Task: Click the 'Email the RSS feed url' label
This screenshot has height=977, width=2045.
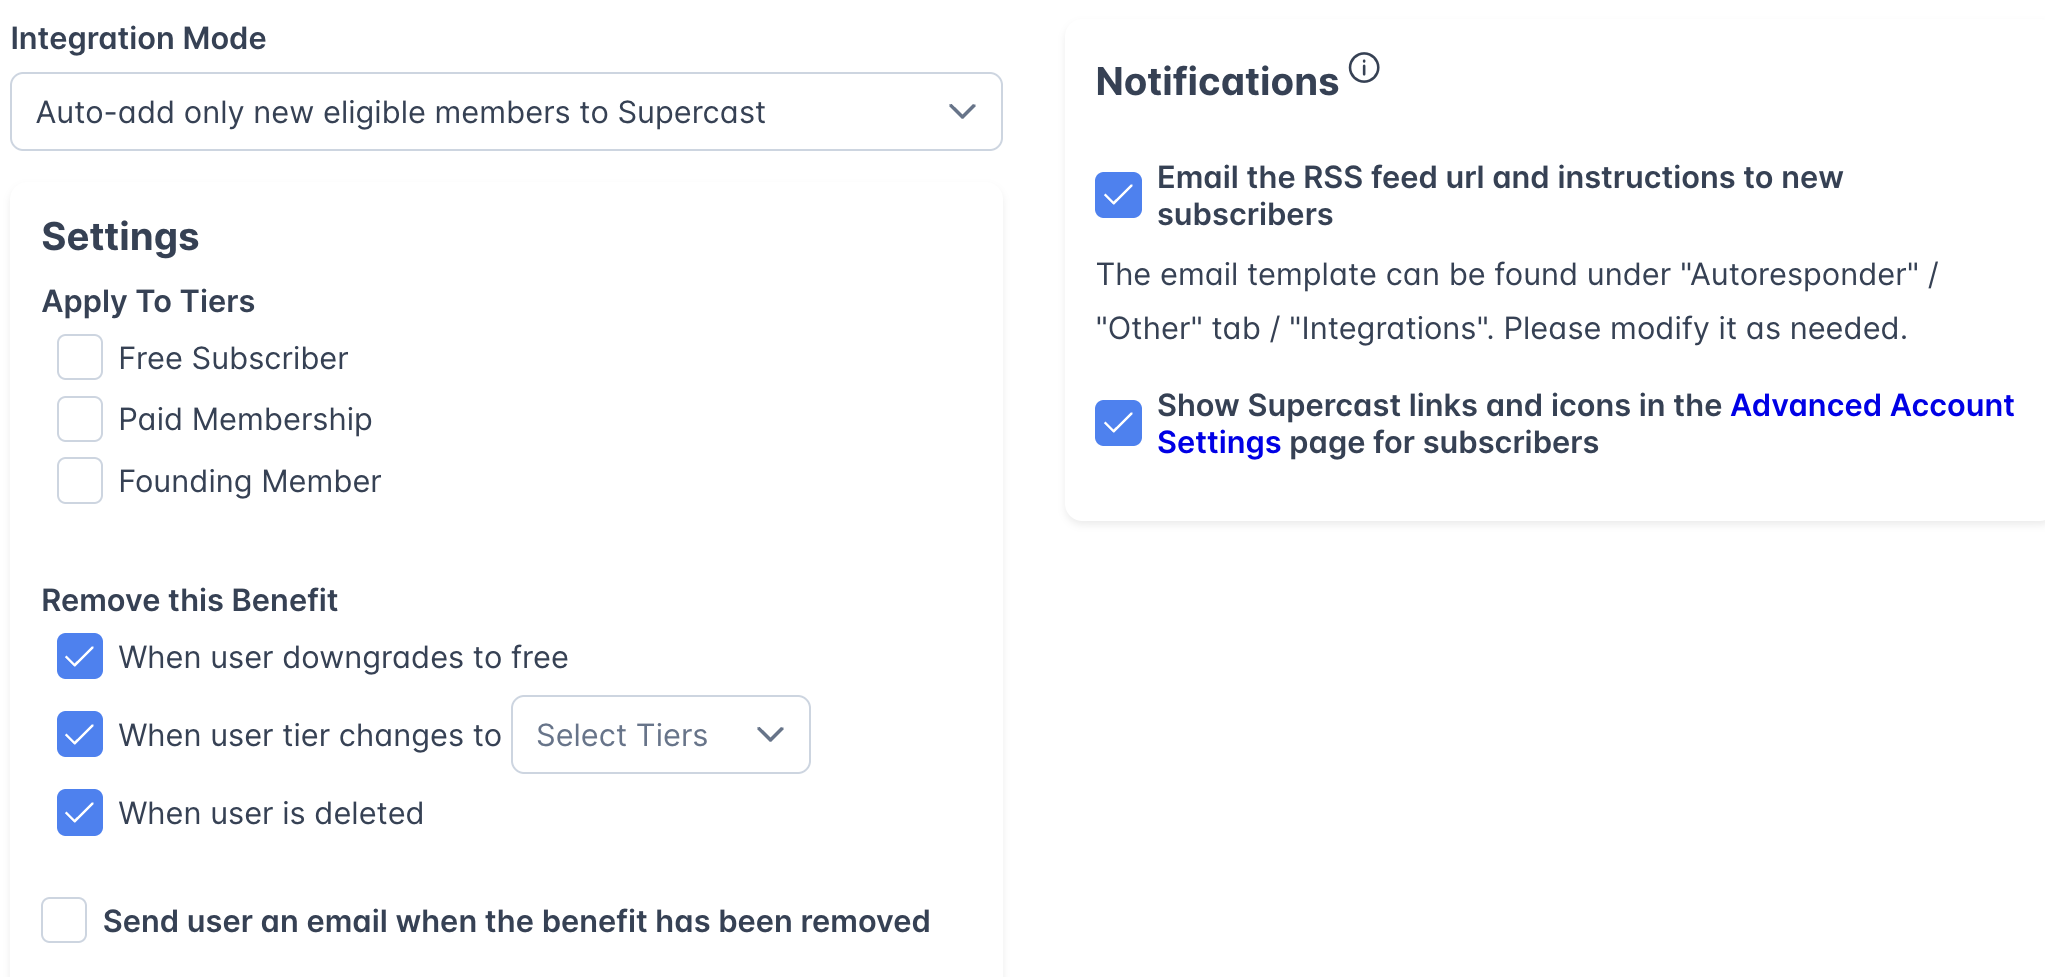Action: pos(1499,178)
